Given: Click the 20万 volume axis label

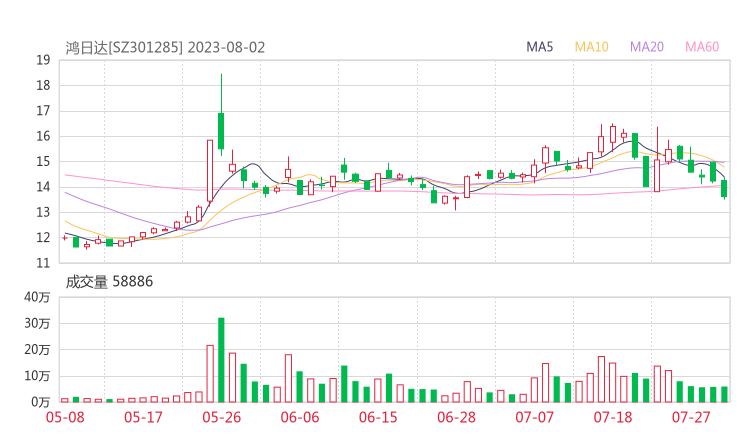Looking at the screenshot, I should (x=37, y=350).
